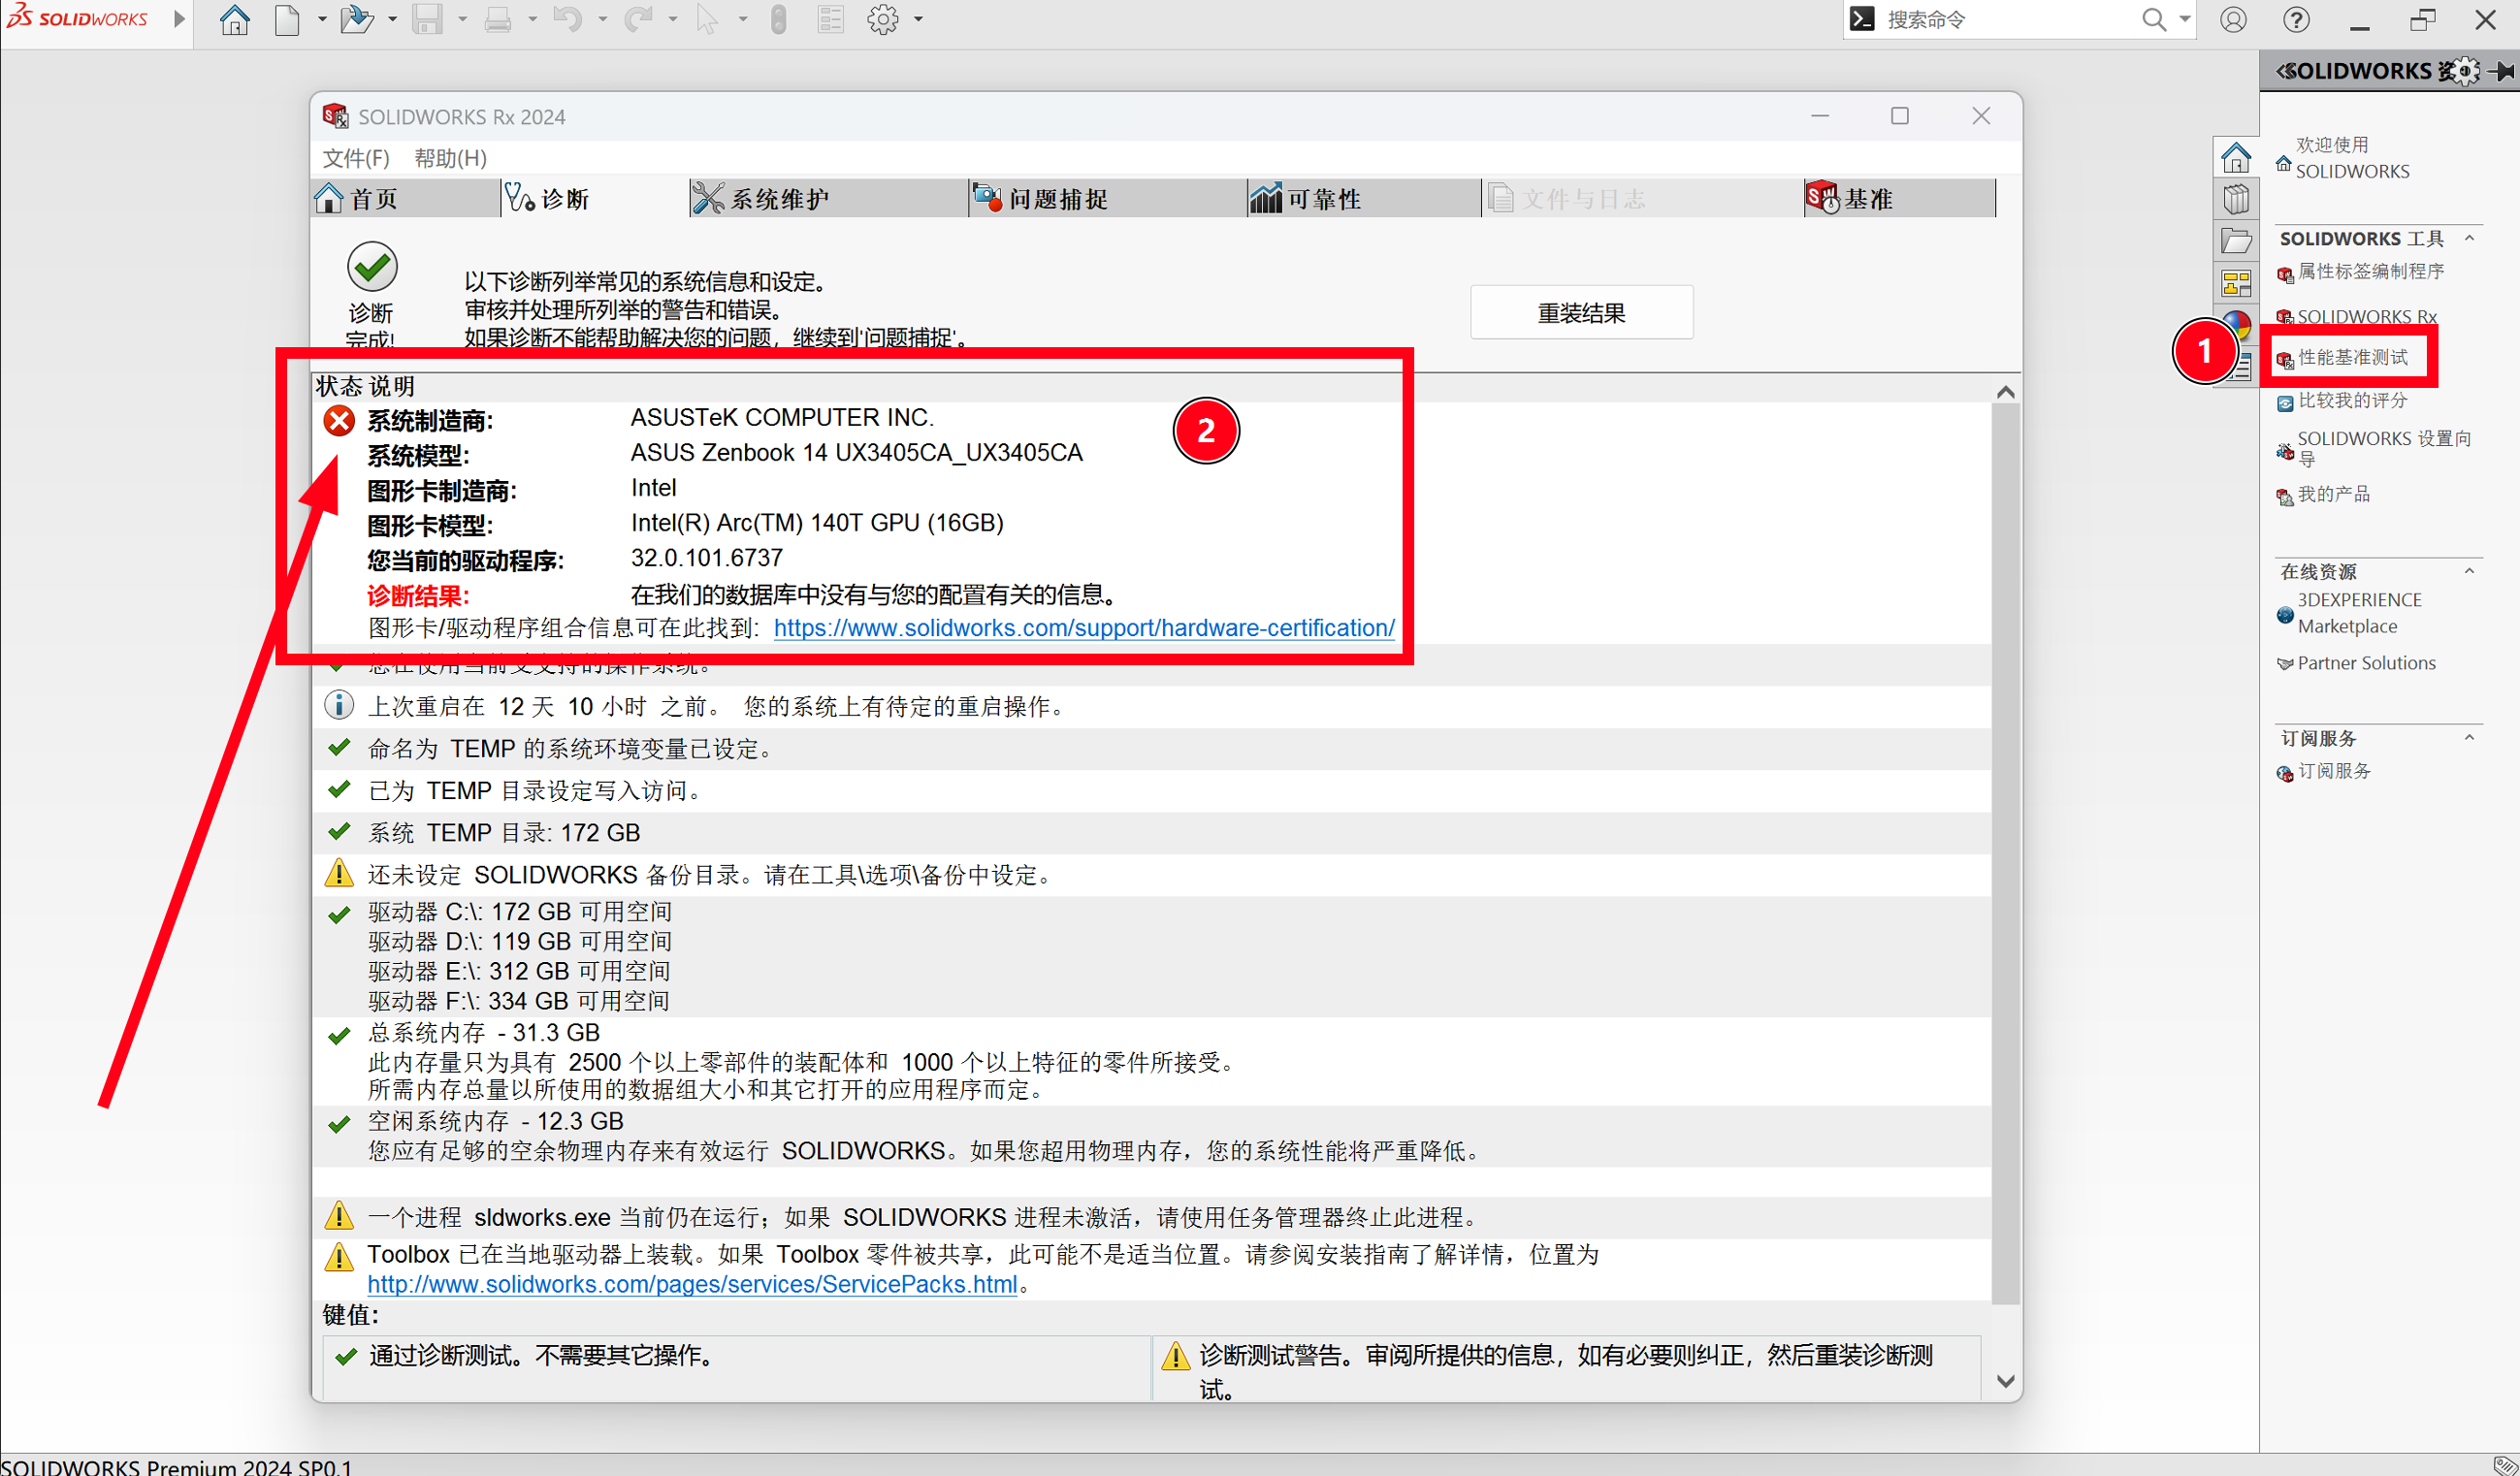2520x1476 pixels.
Task: Open the Design Library tab icon
Action: (x=2236, y=199)
